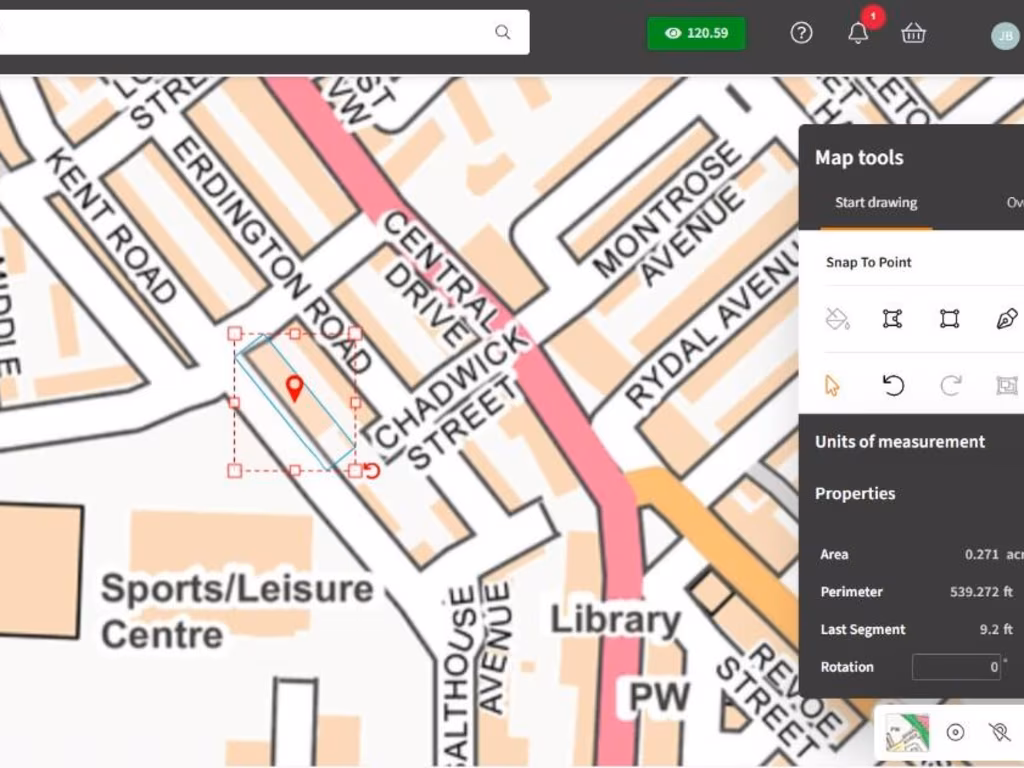Collapse the Properties section
Image resolution: width=1024 pixels, height=768 pixels.
[855, 493]
